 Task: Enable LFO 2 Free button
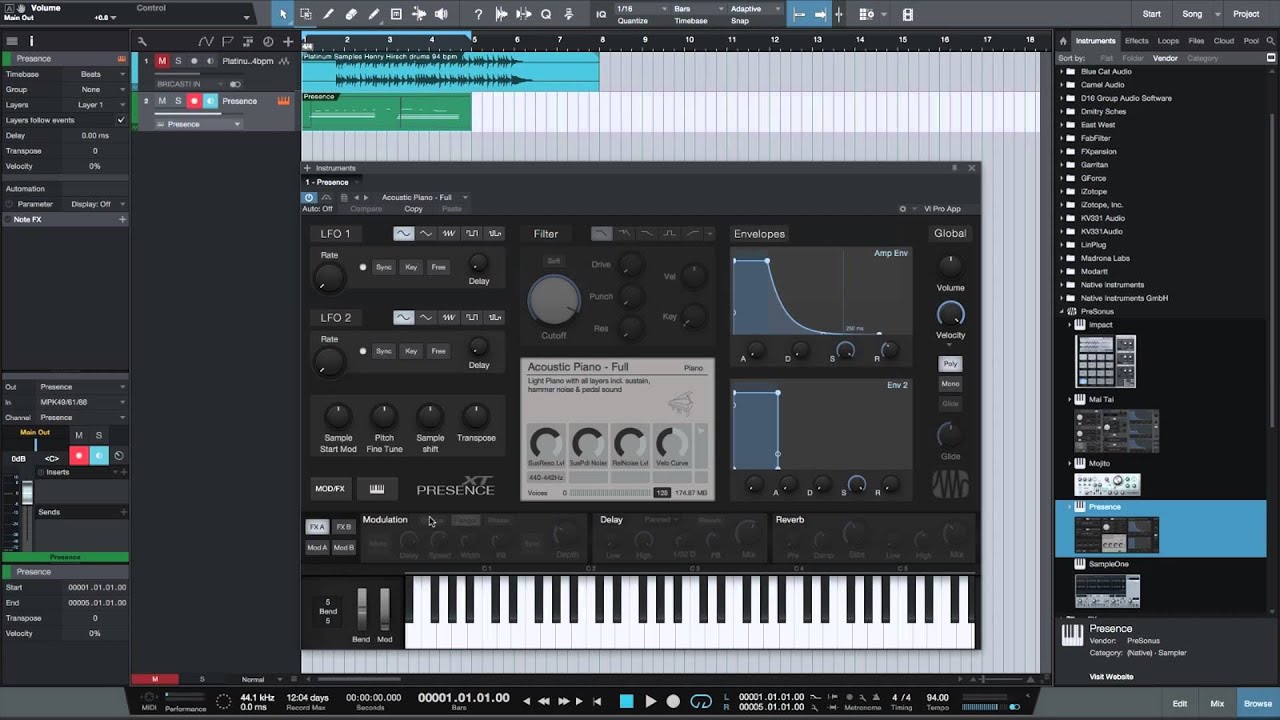[x=438, y=351]
